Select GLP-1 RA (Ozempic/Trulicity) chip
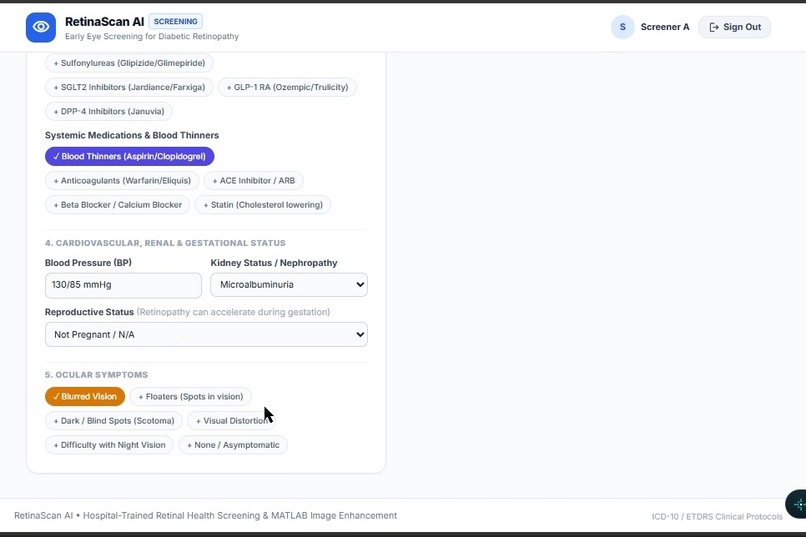 point(287,87)
